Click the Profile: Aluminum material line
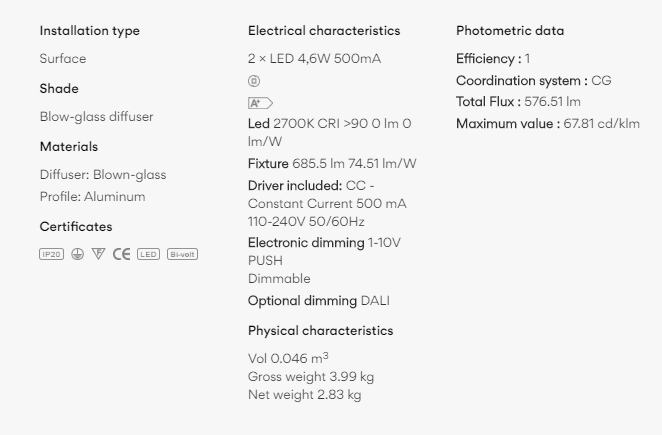The image size is (662, 435). (x=92, y=197)
